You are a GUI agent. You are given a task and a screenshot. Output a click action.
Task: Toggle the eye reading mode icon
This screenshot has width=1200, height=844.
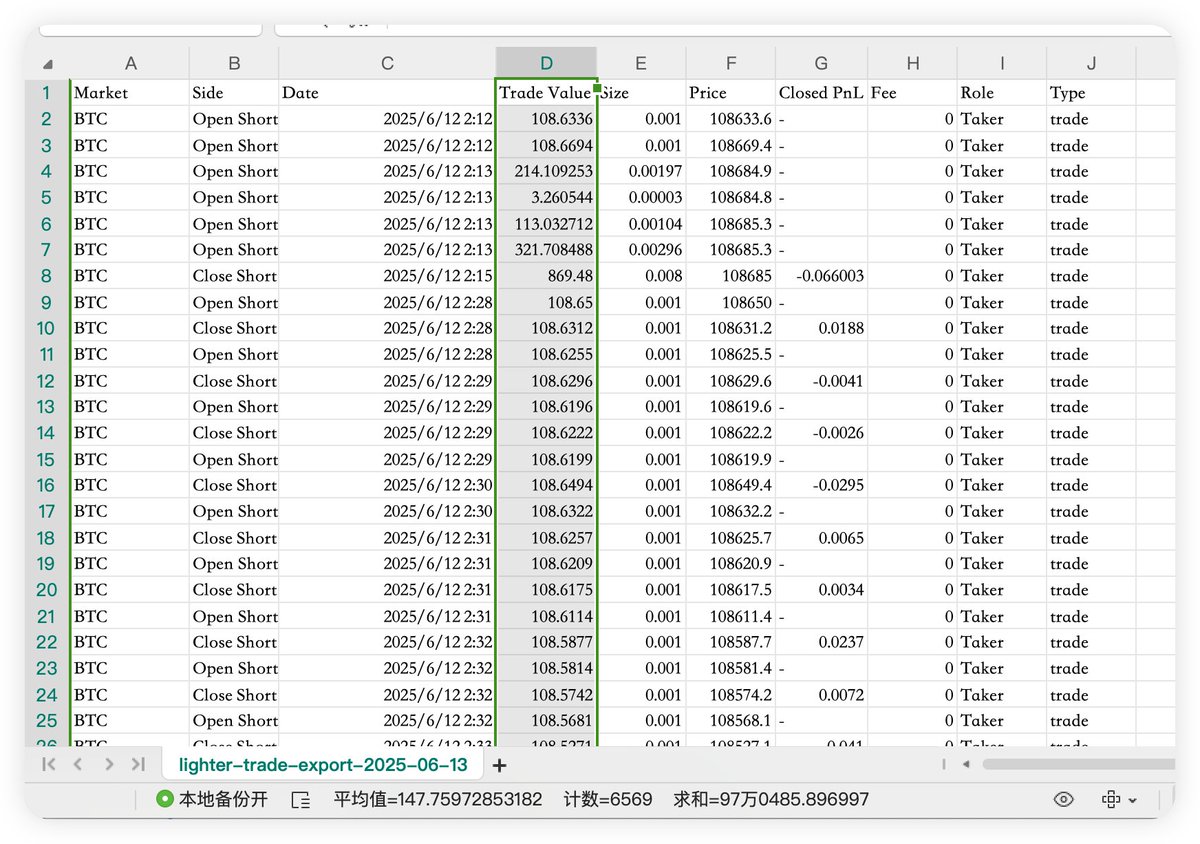tap(1064, 800)
